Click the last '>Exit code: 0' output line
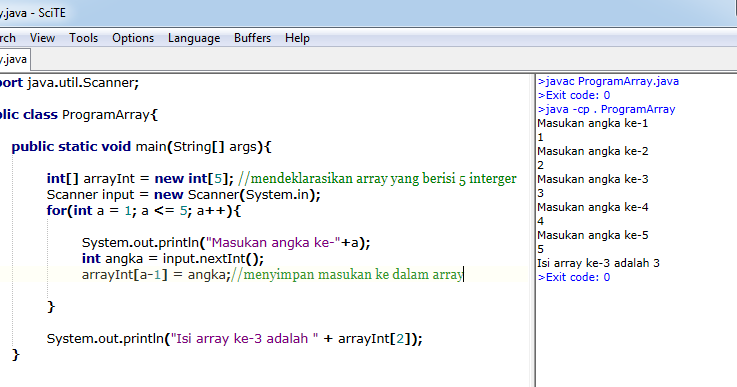Image resolution: width=737 pixels, height=387 pixels. 574,277
